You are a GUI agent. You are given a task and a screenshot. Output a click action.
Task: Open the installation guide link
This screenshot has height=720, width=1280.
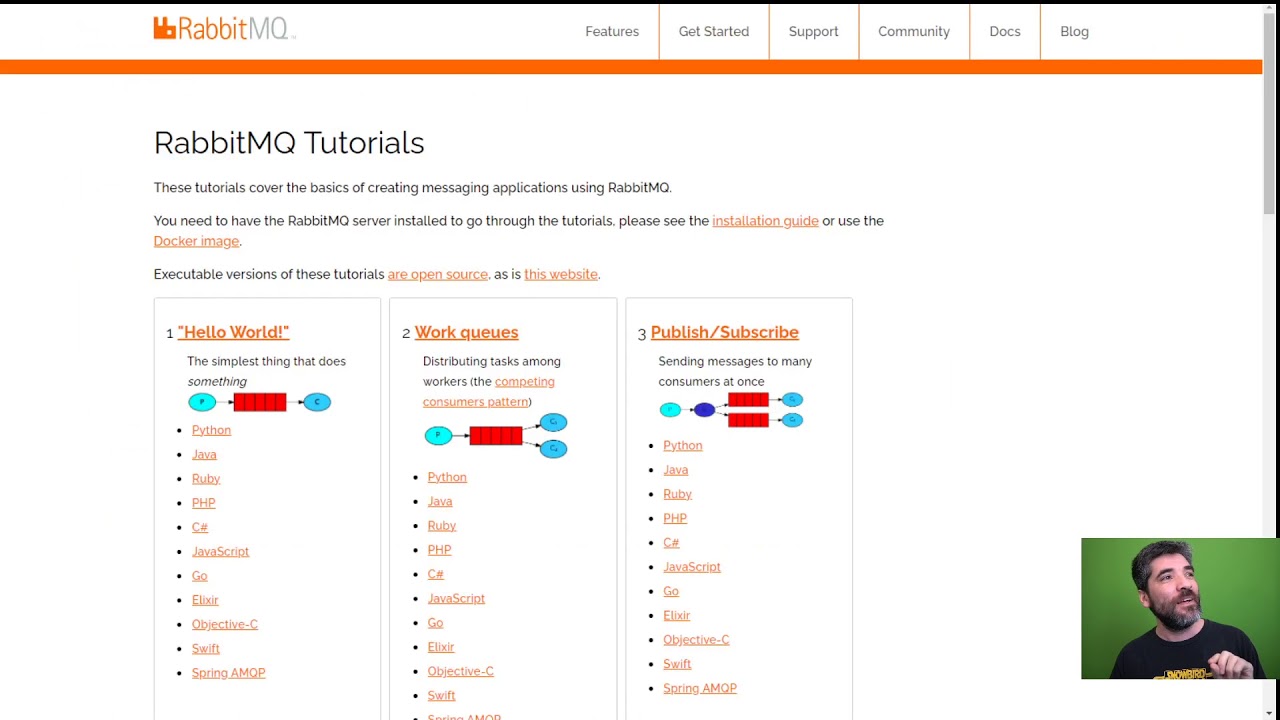[x=765, y=221]
